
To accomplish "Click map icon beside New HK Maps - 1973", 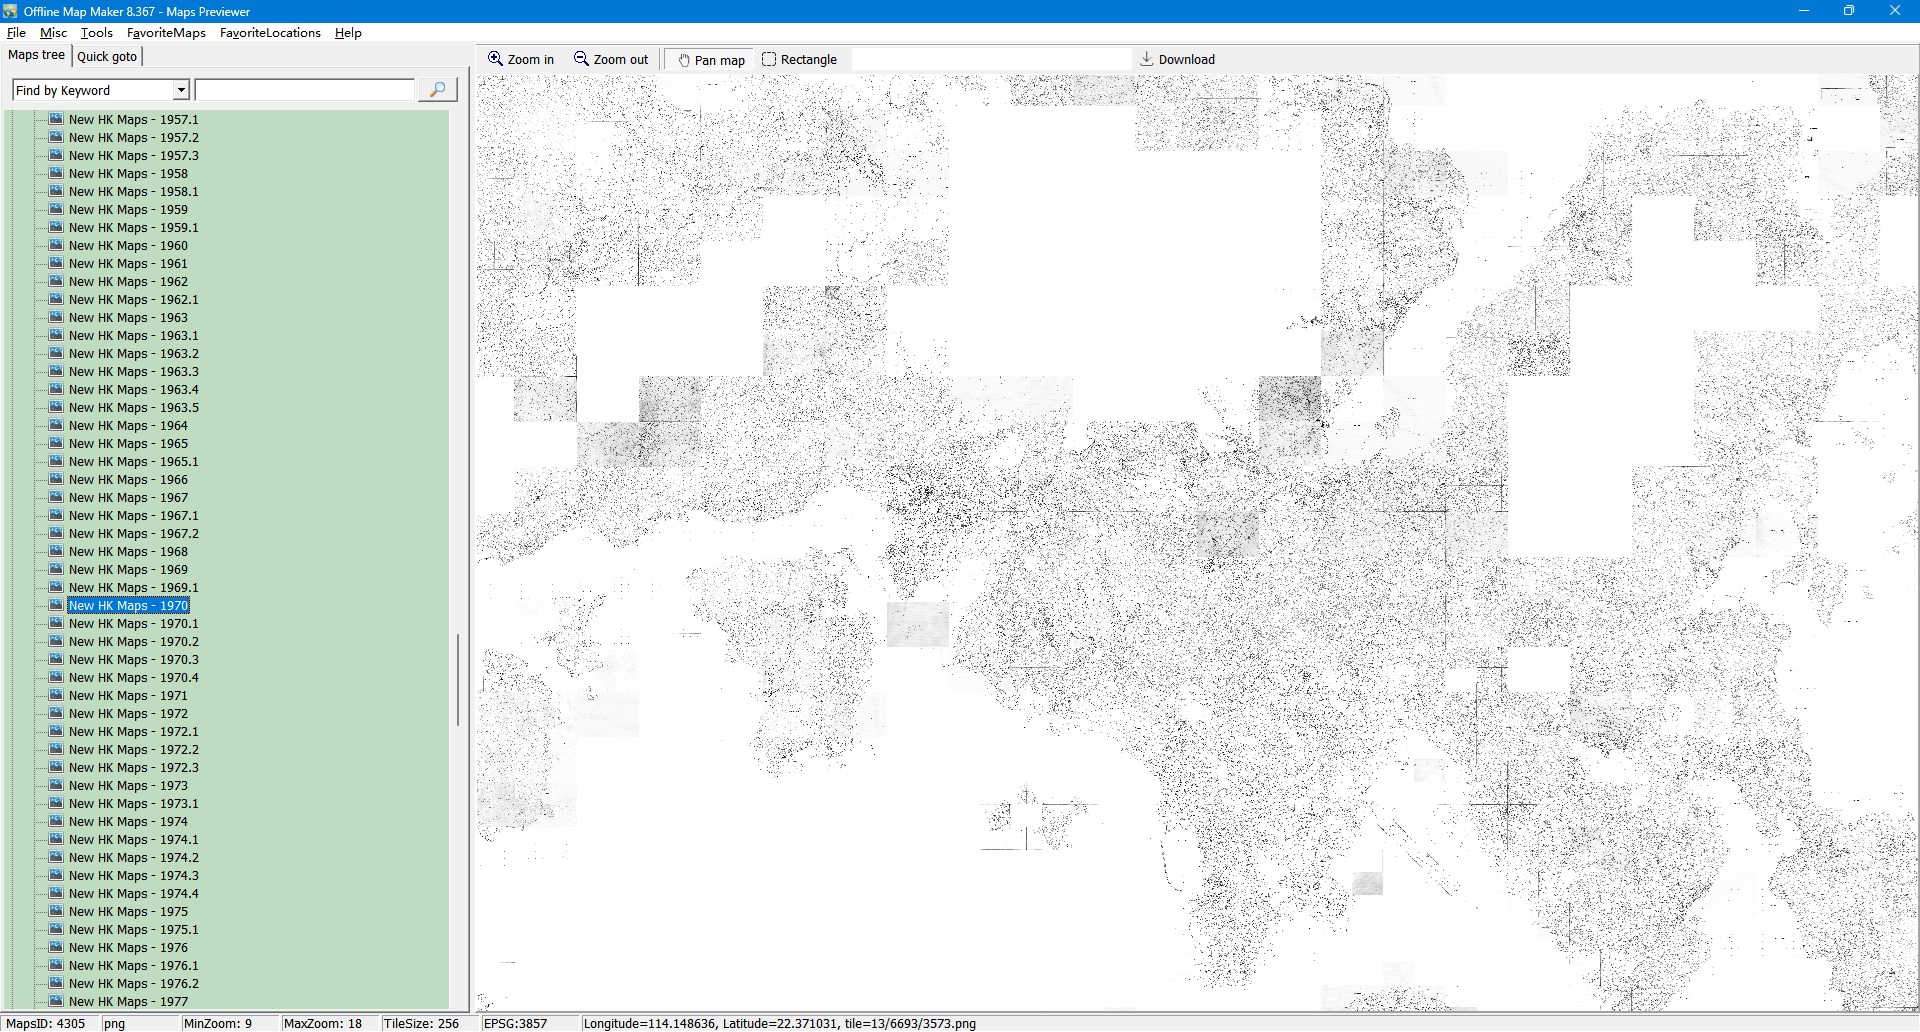I will point(57,785).
